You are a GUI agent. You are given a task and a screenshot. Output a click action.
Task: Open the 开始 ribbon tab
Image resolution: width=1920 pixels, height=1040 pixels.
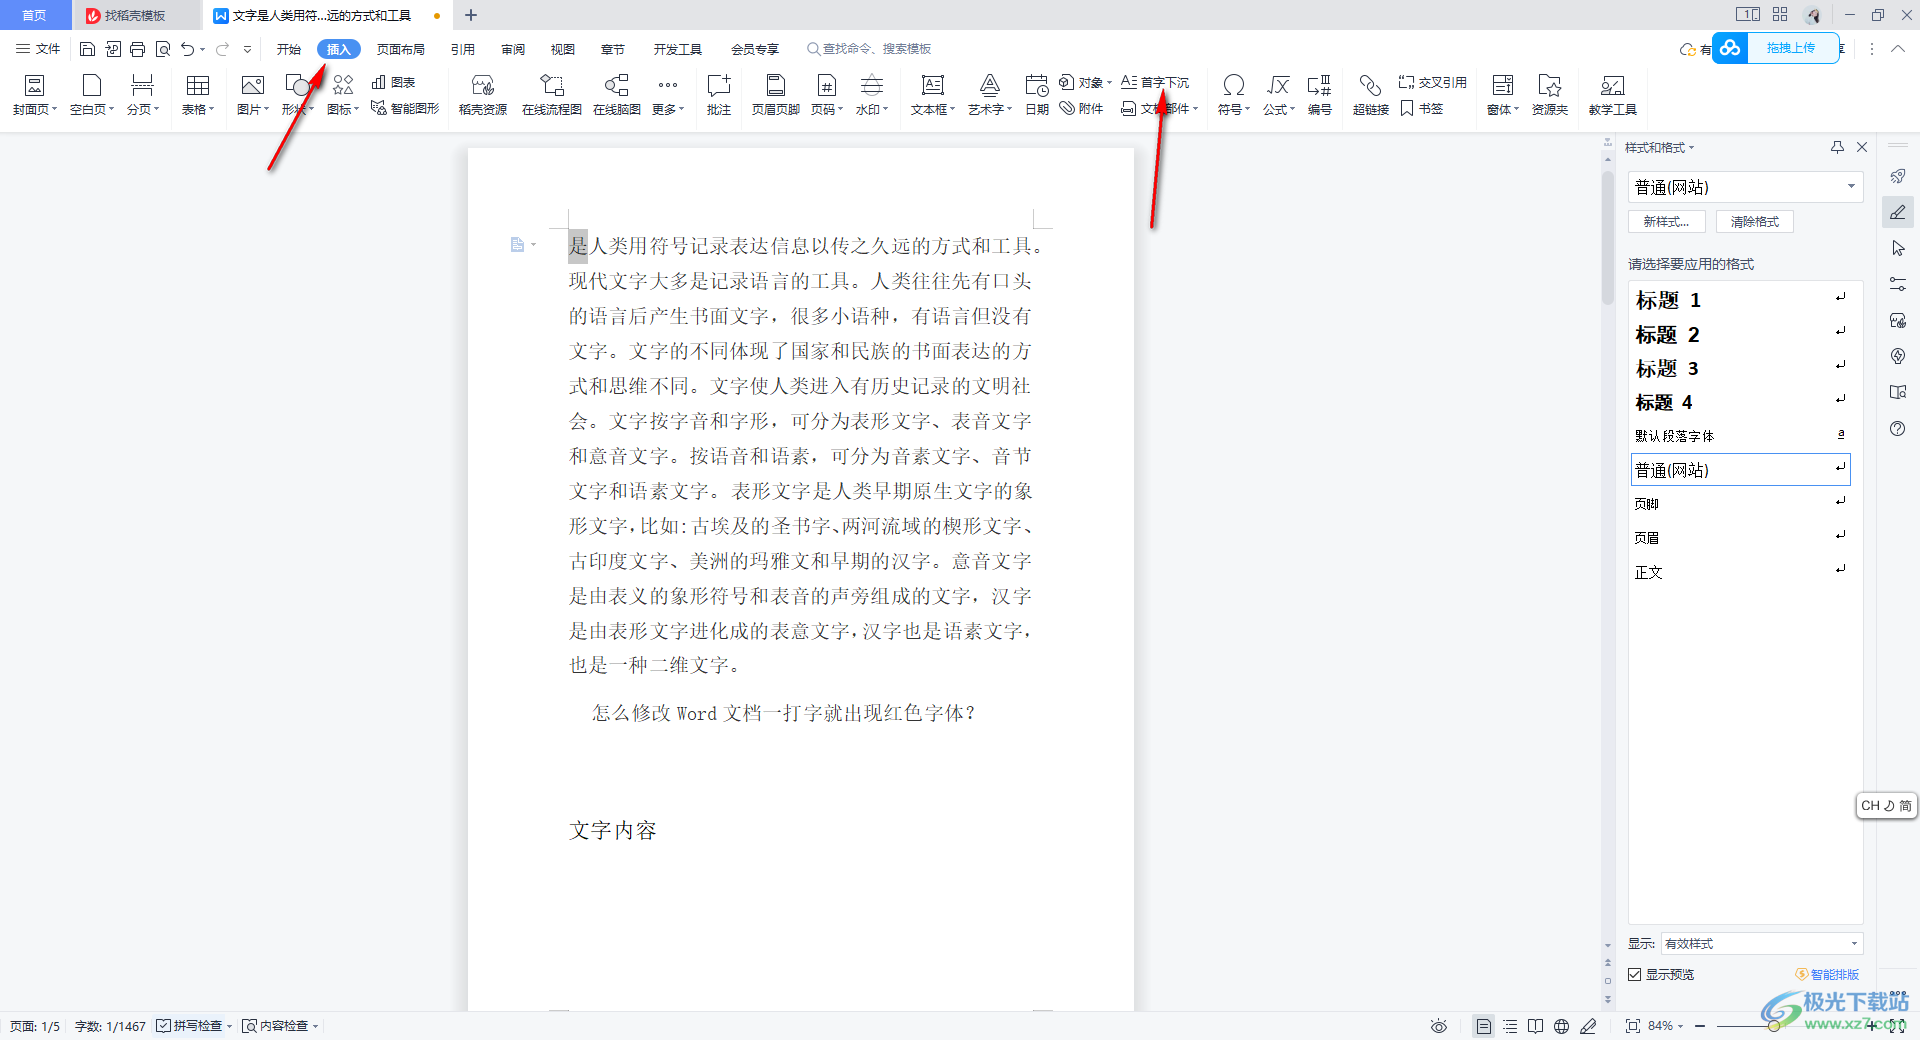point(289,49)
